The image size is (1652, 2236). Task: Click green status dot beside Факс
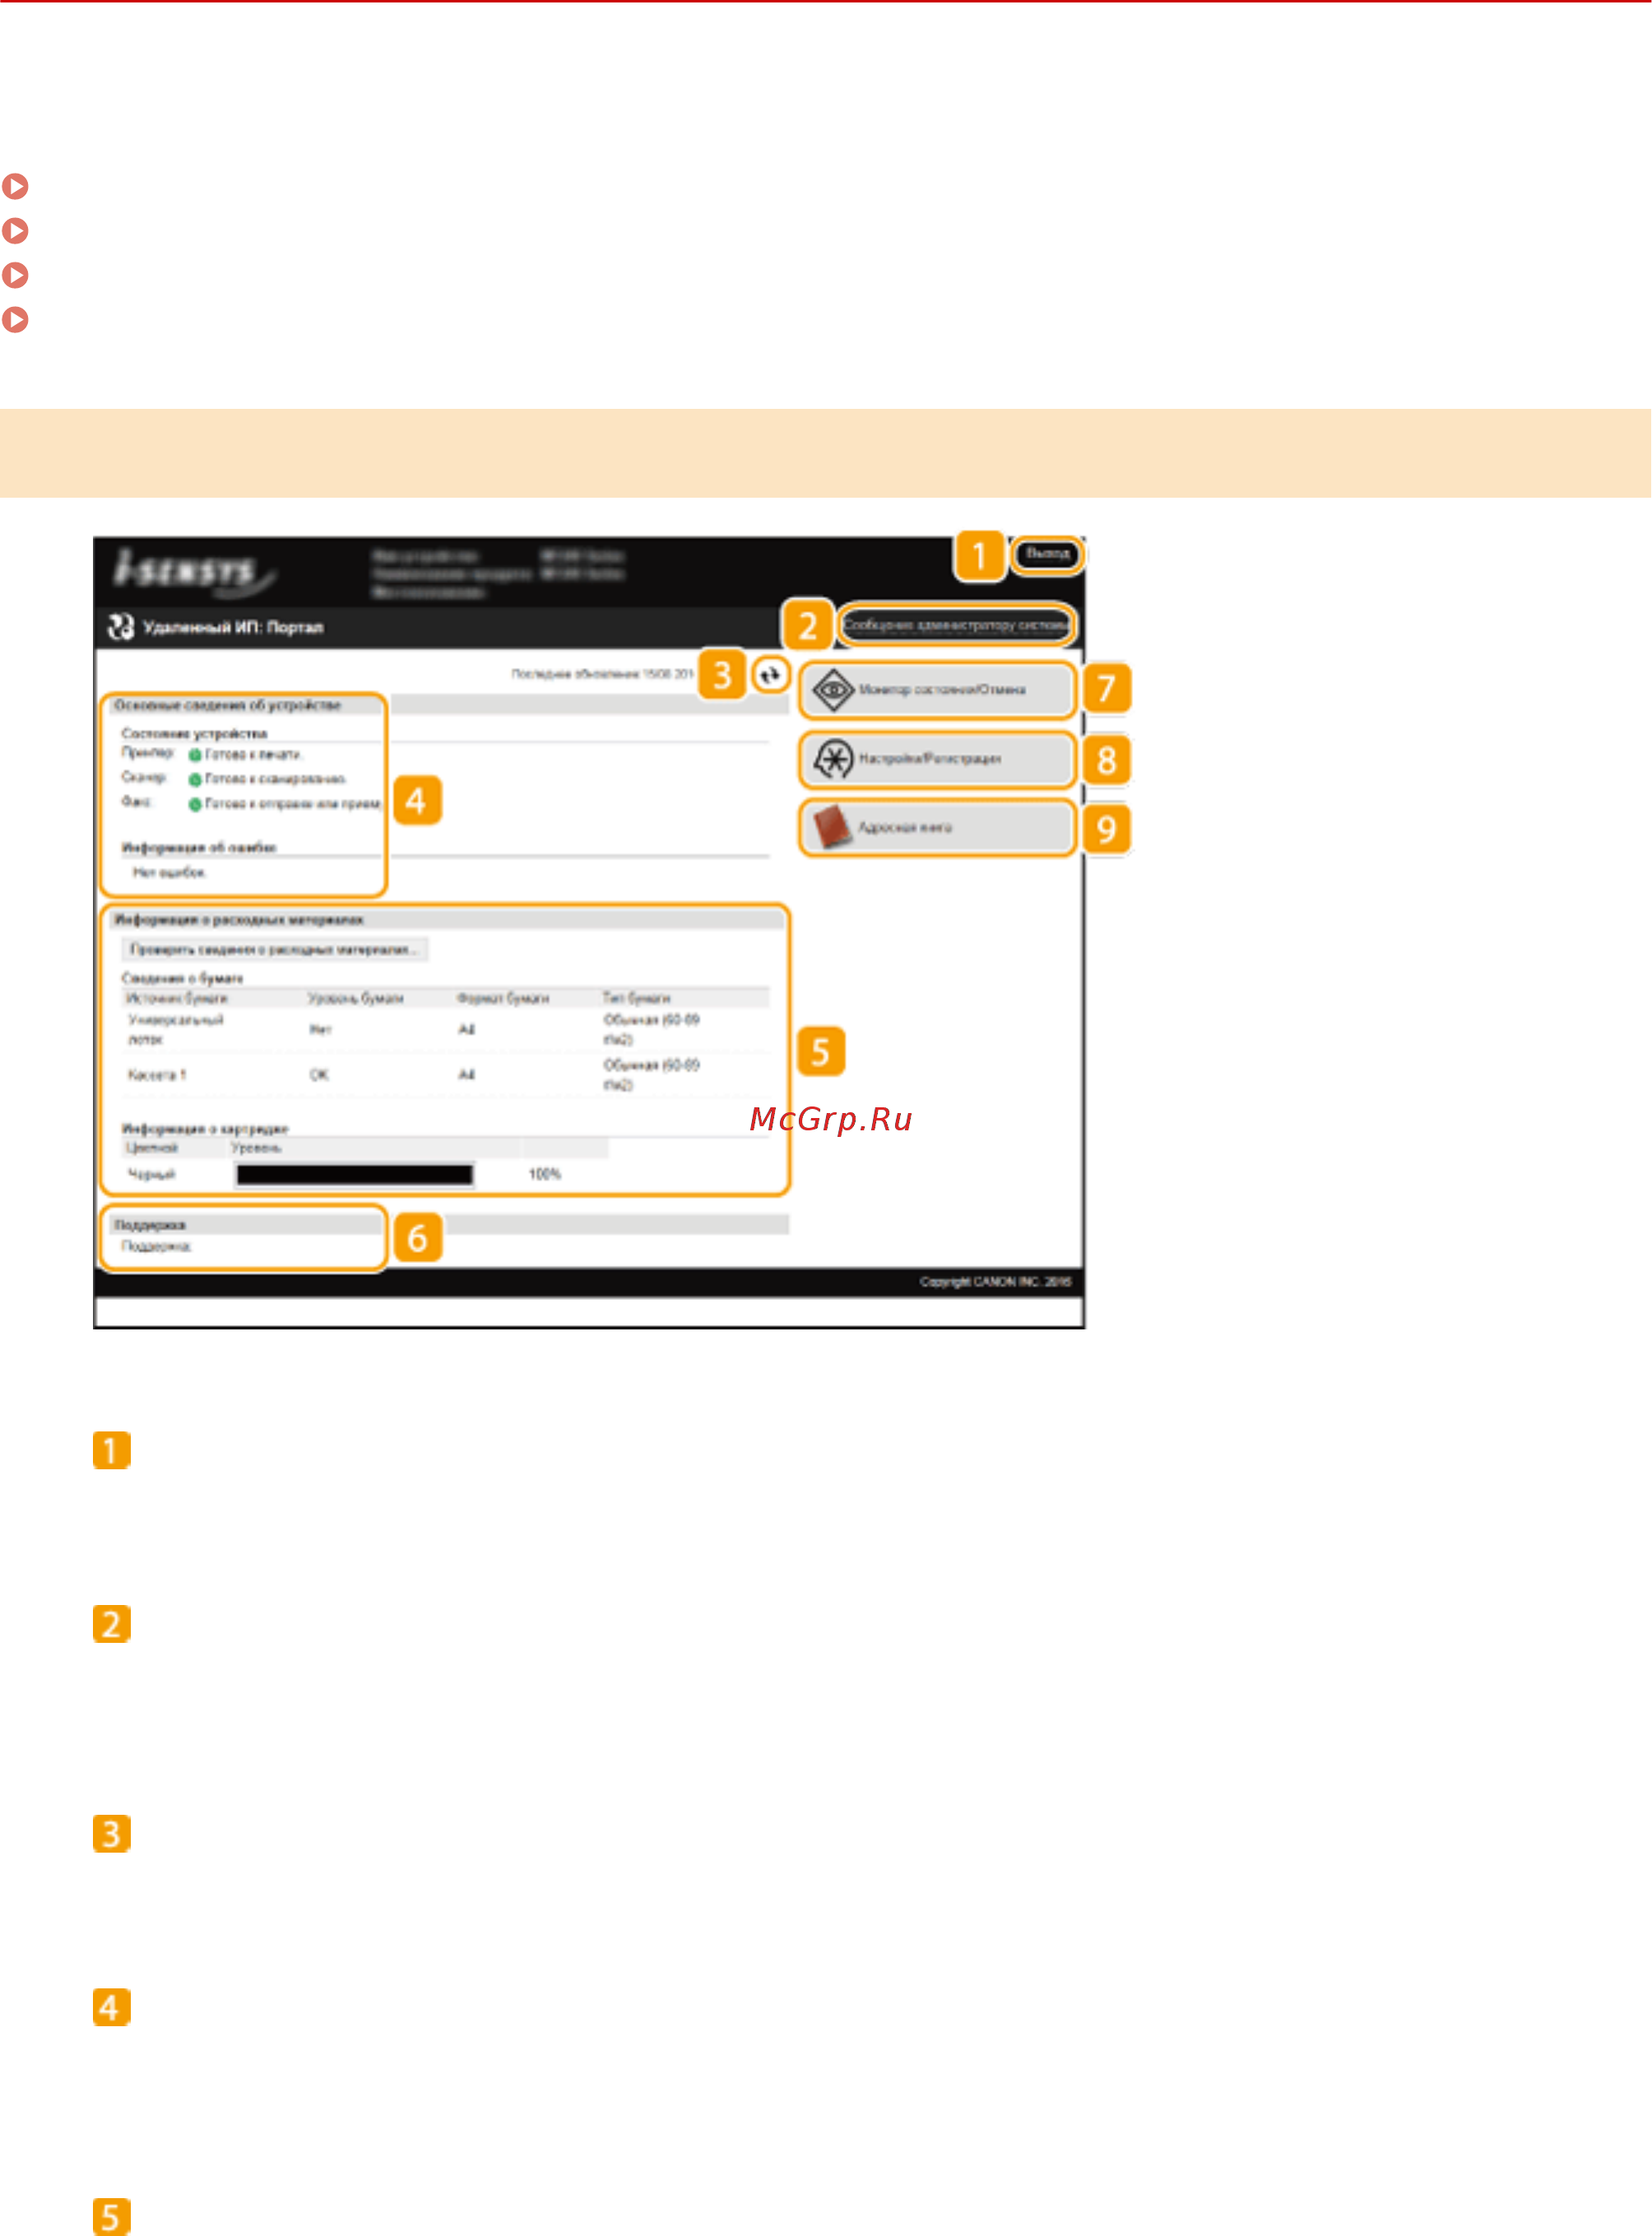[195, 804]
